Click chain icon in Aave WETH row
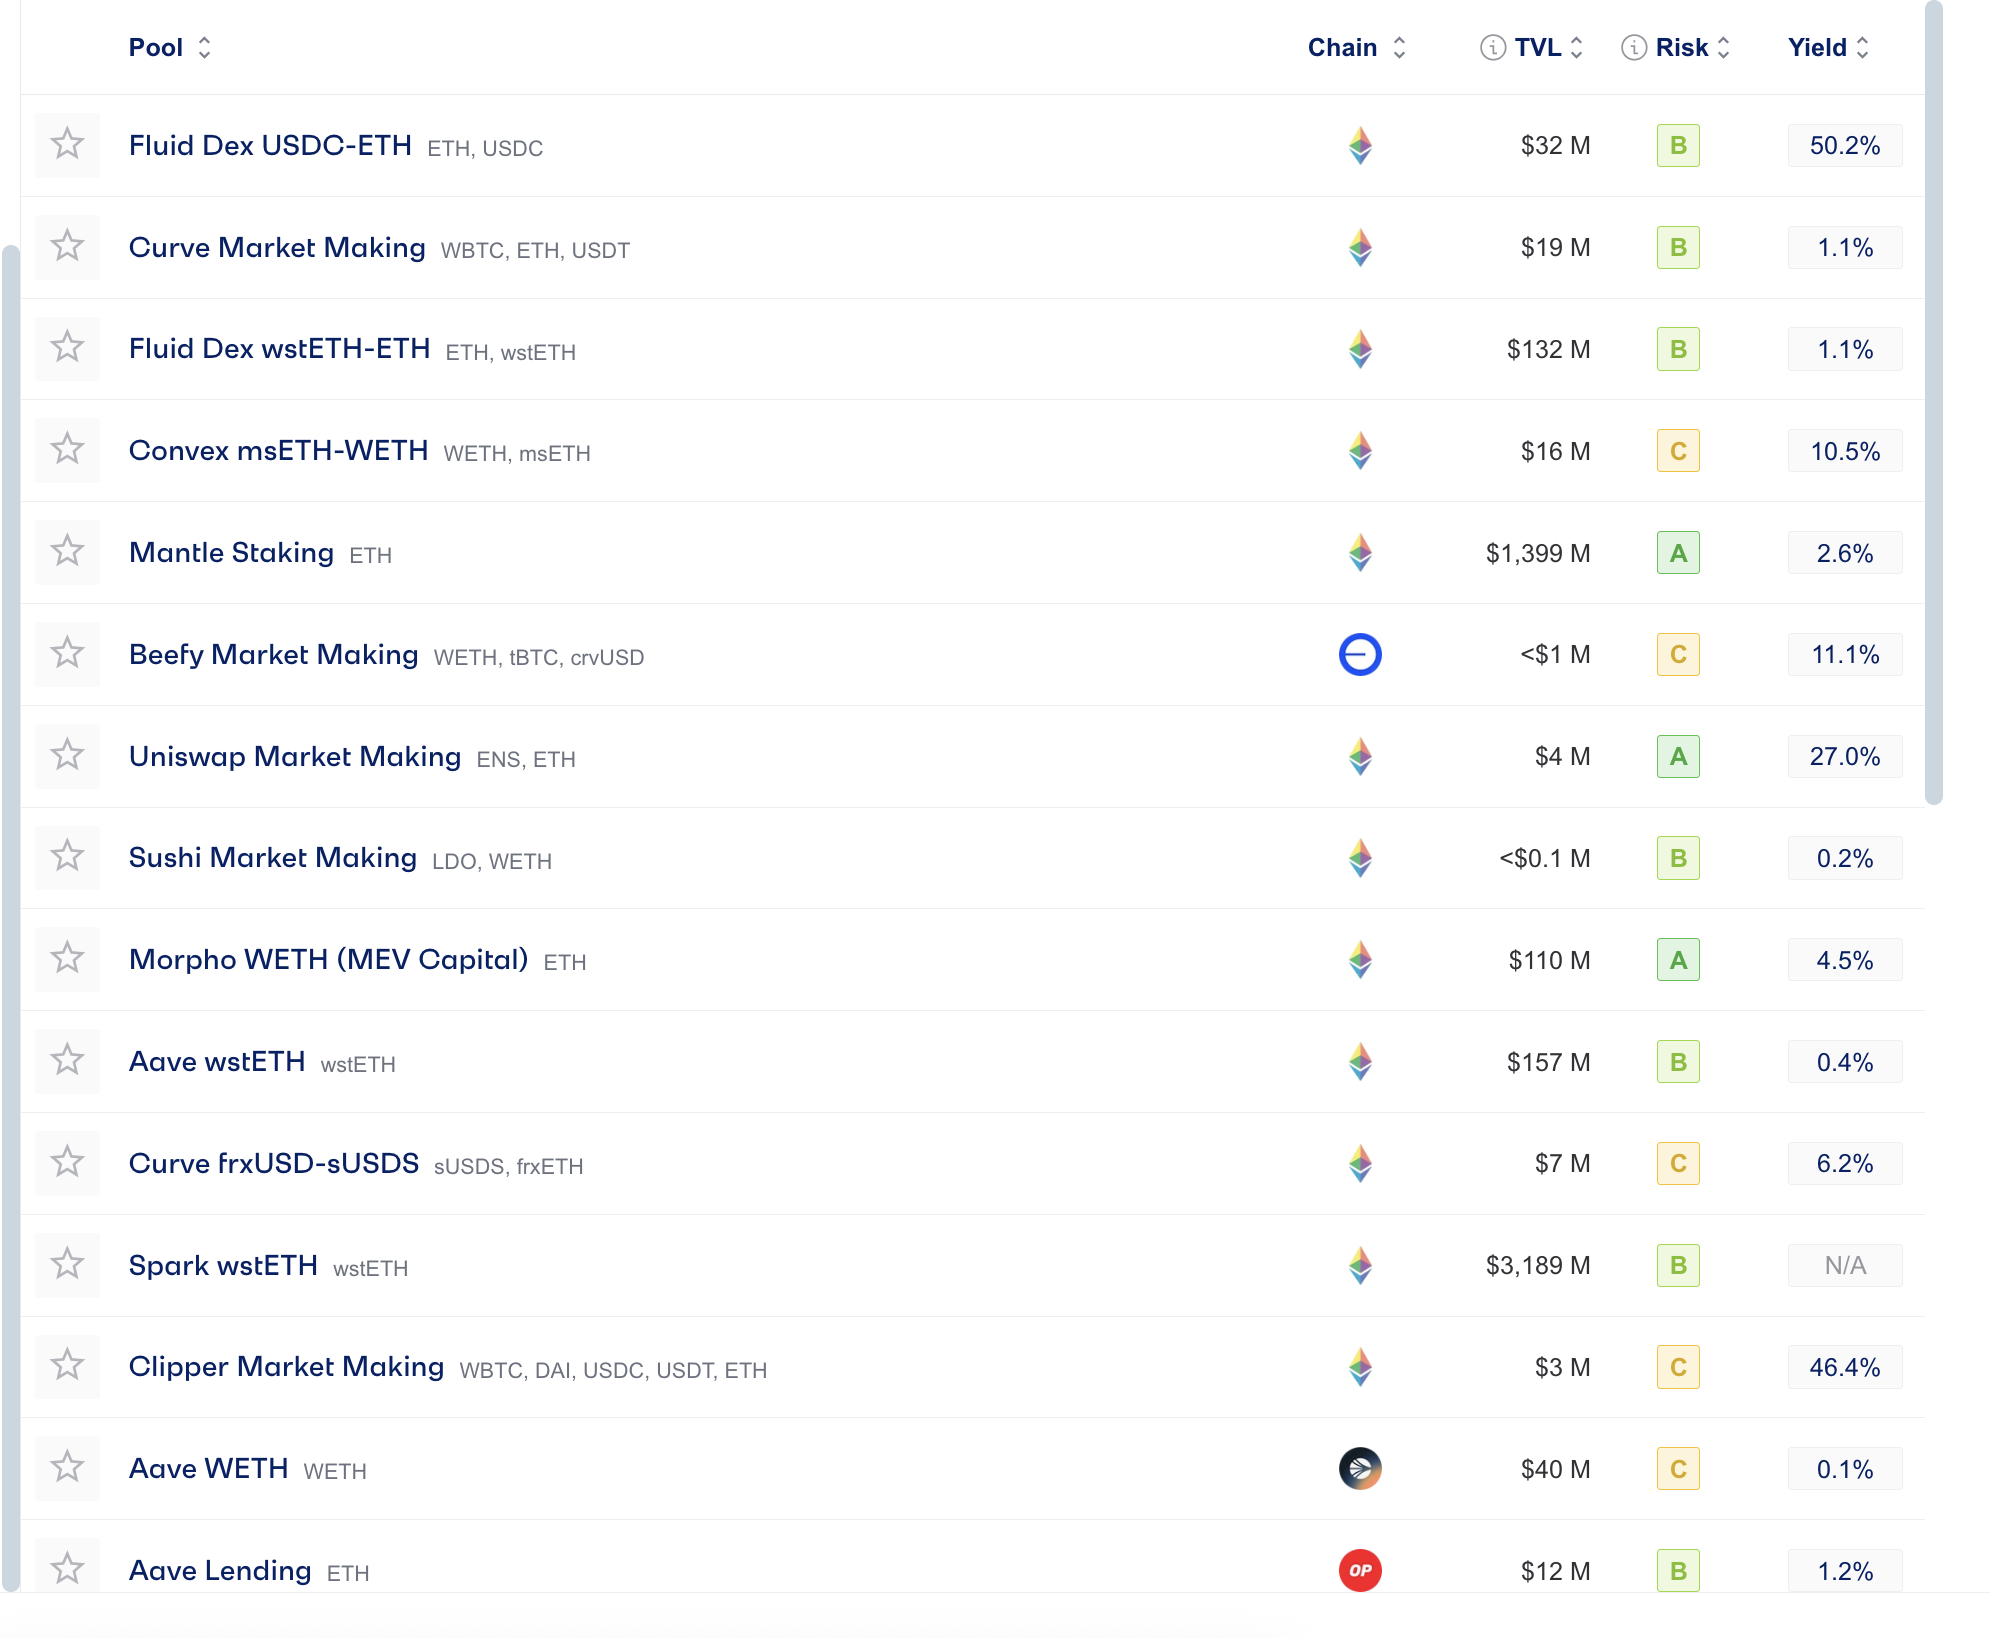This screenshot has width=1990, height=1638. coord(1360,1469)
